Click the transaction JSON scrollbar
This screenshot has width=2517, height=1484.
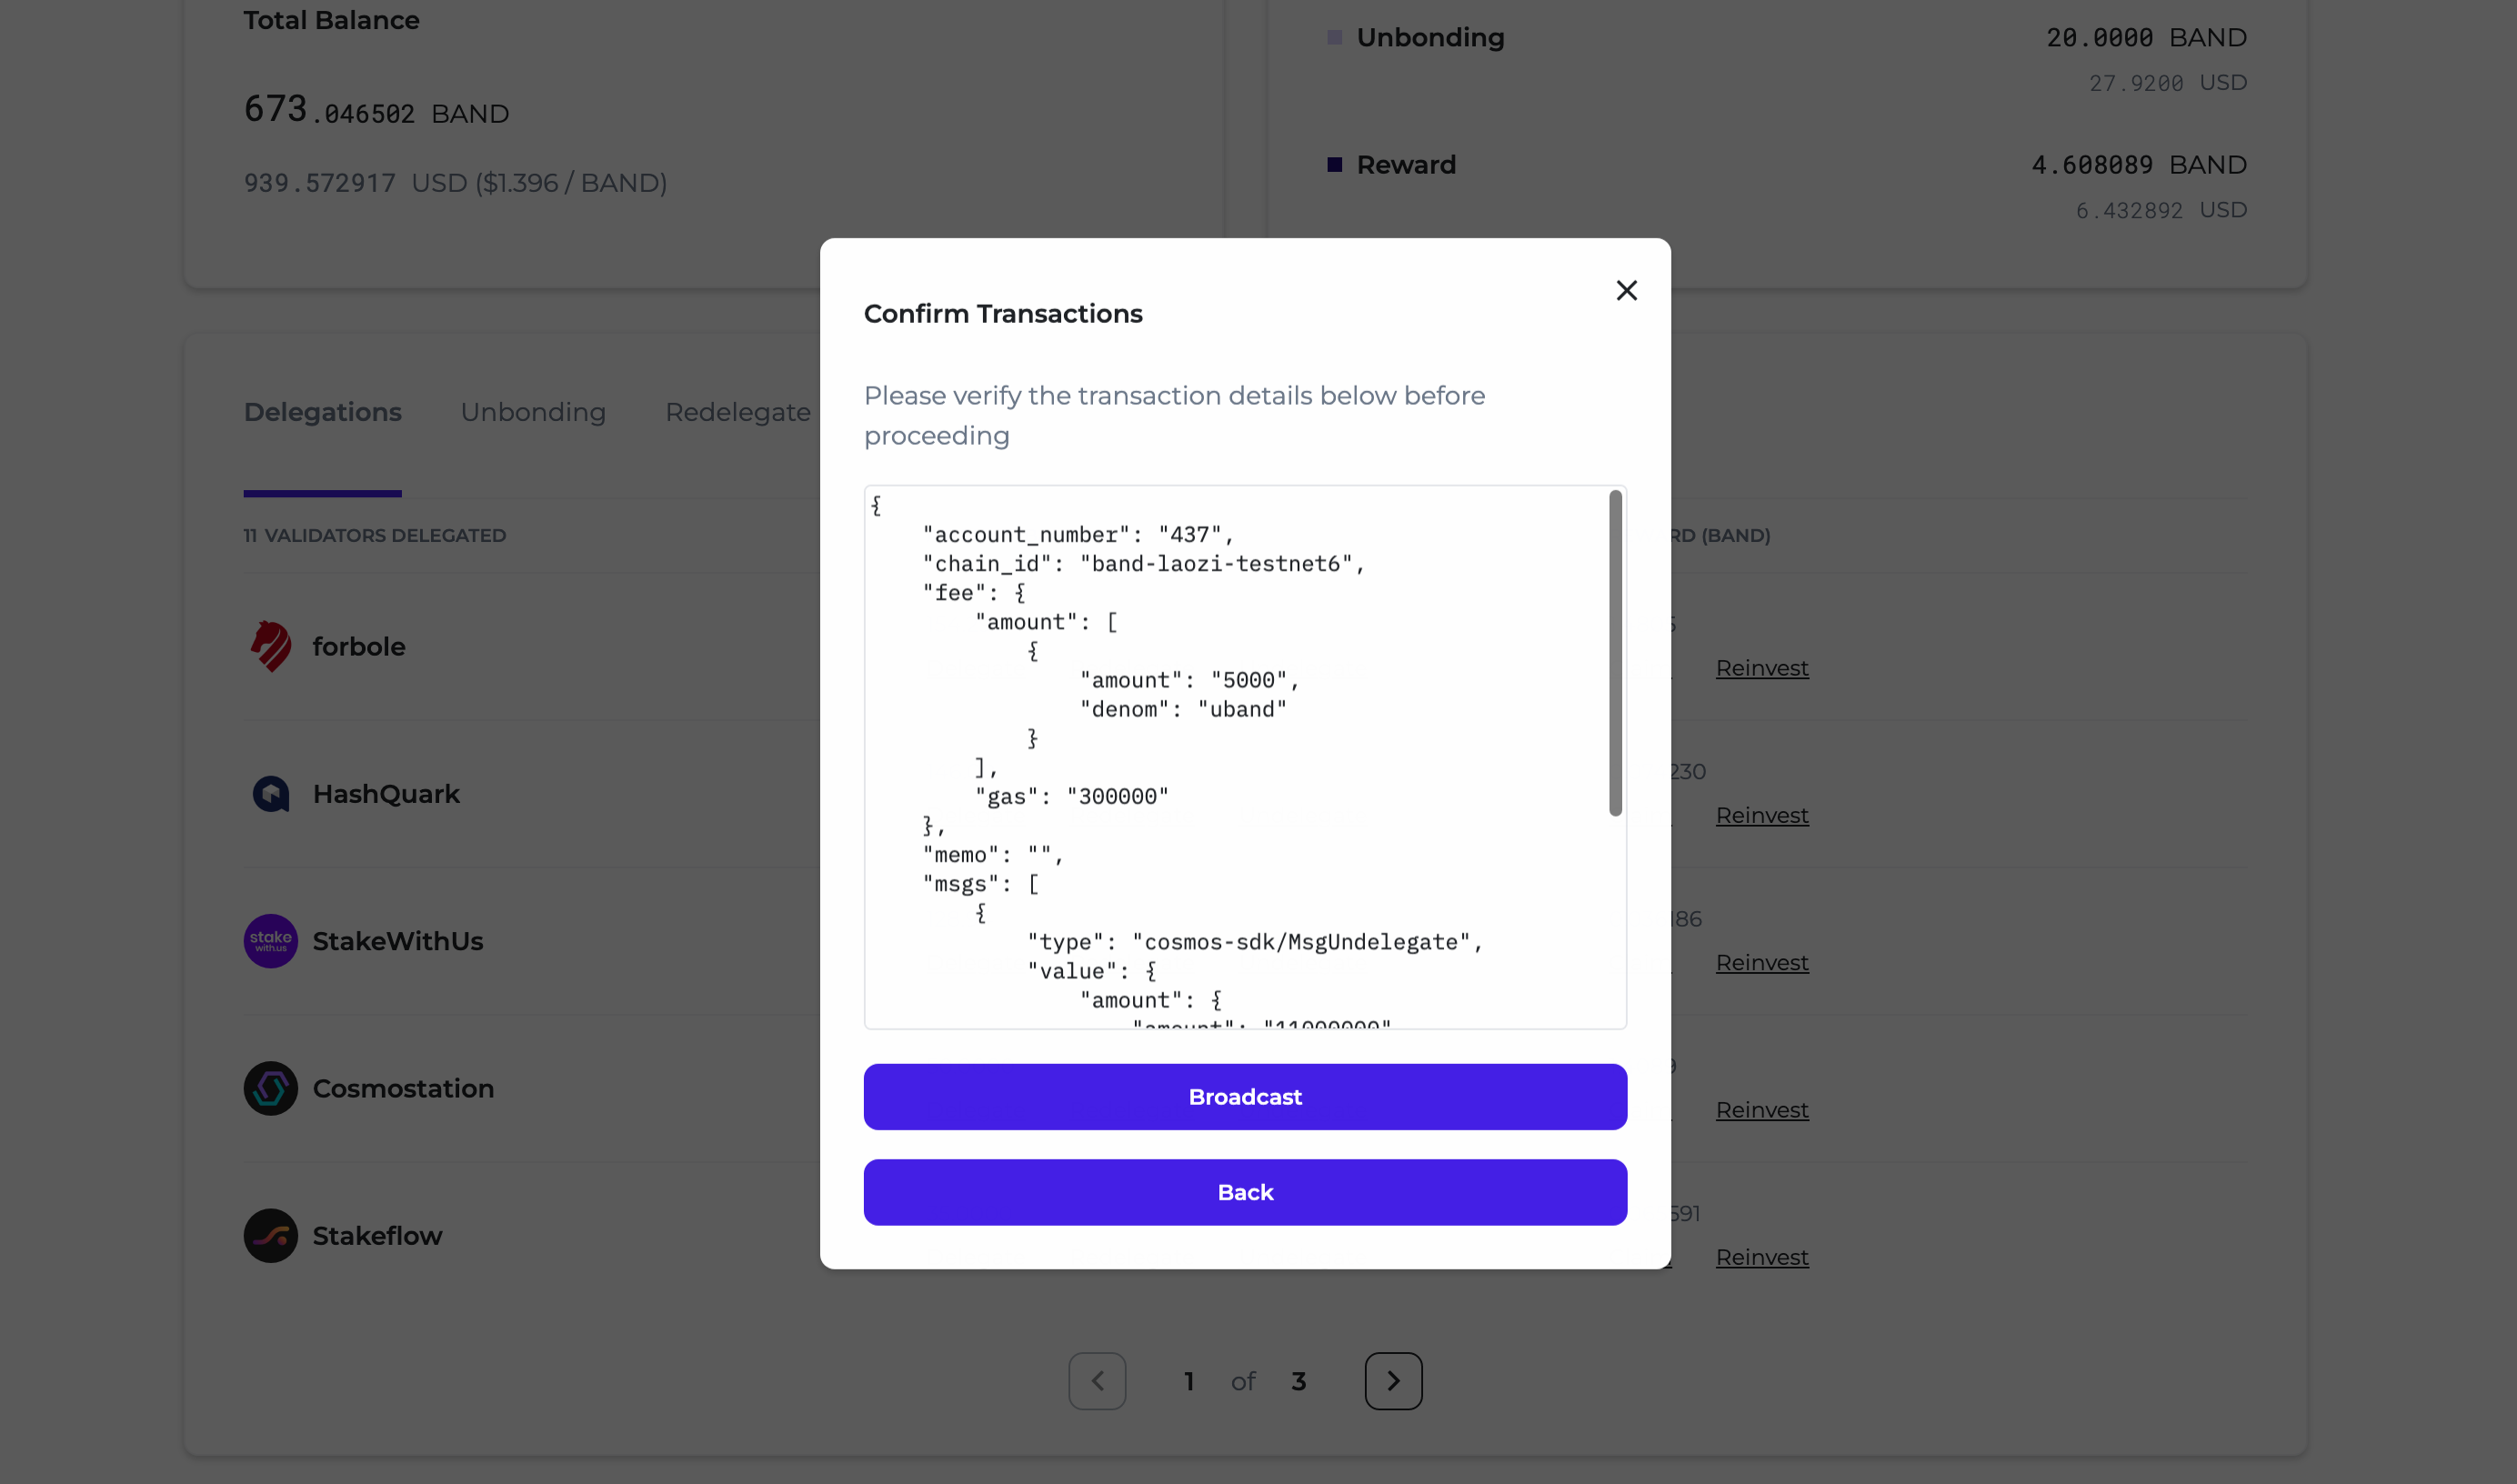pos(1615,653)
